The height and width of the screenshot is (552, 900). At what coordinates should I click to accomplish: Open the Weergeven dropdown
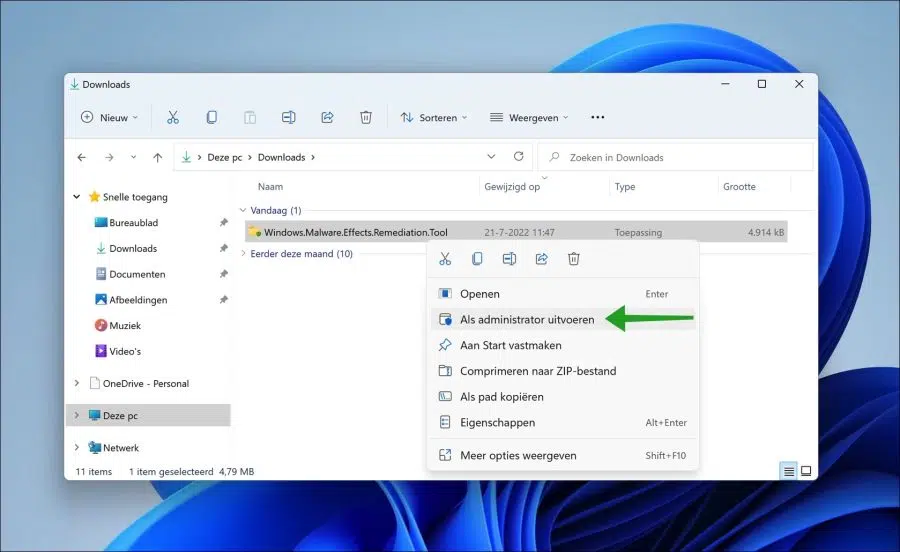529,118
